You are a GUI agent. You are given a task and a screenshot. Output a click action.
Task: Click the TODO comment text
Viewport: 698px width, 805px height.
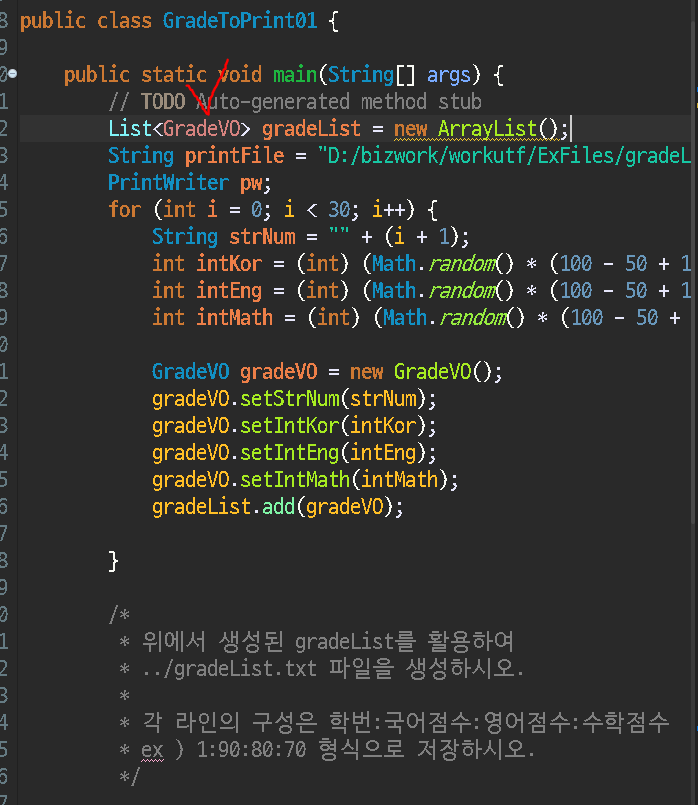coord(295,102)
